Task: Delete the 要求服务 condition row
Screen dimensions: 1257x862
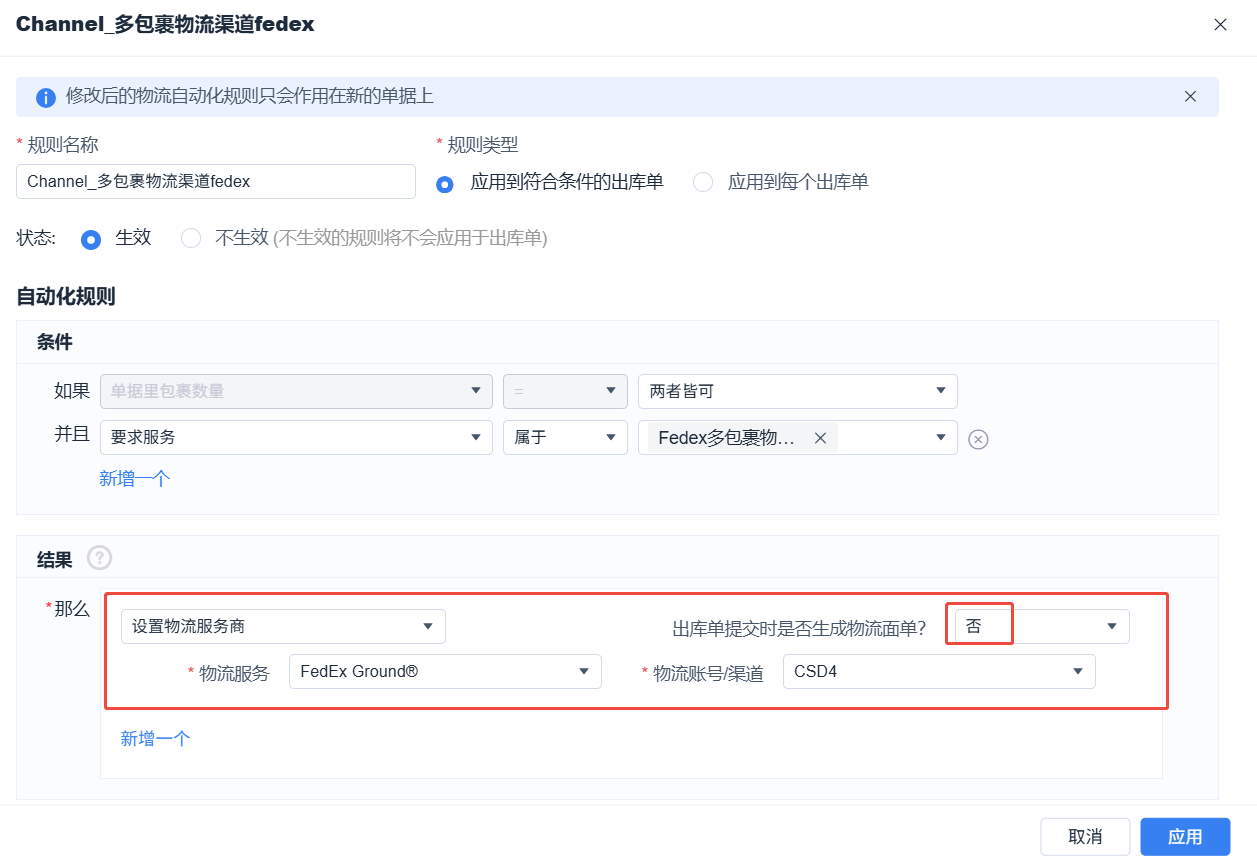Action: [979, 439]
